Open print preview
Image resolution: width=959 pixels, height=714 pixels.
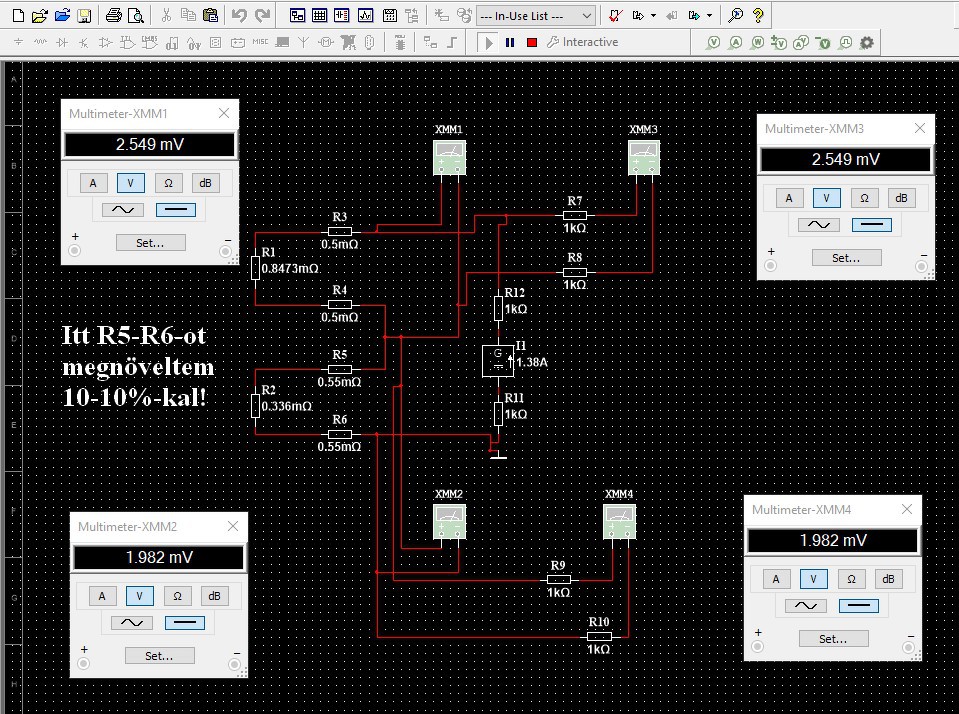click(x=136, y=16)
